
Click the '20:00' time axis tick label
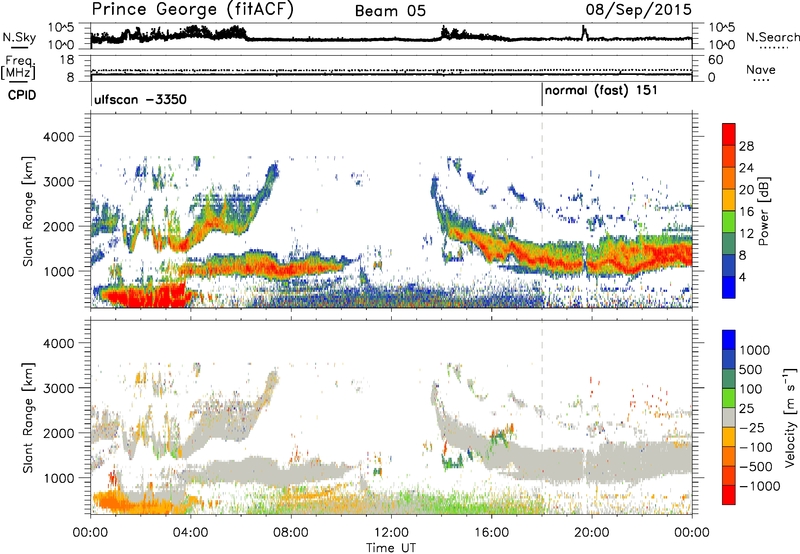(592, 533)
